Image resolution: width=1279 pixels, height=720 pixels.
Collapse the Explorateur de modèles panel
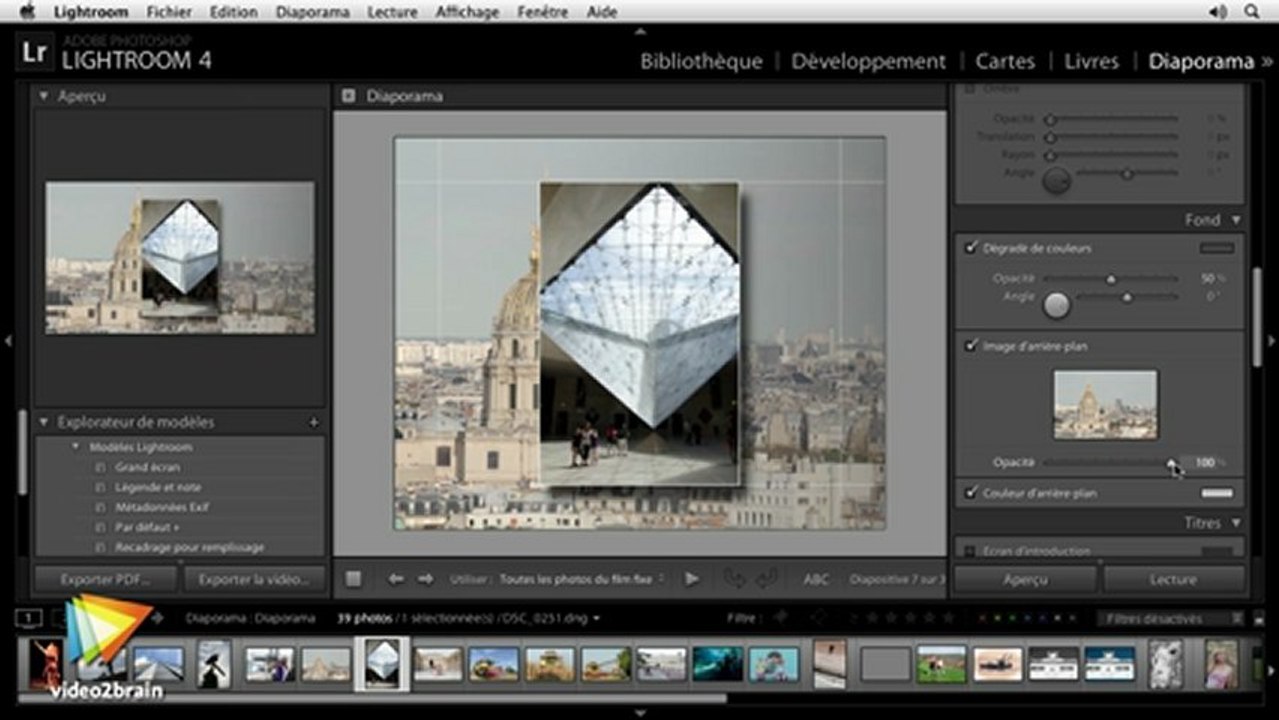[x=44, y=422]
